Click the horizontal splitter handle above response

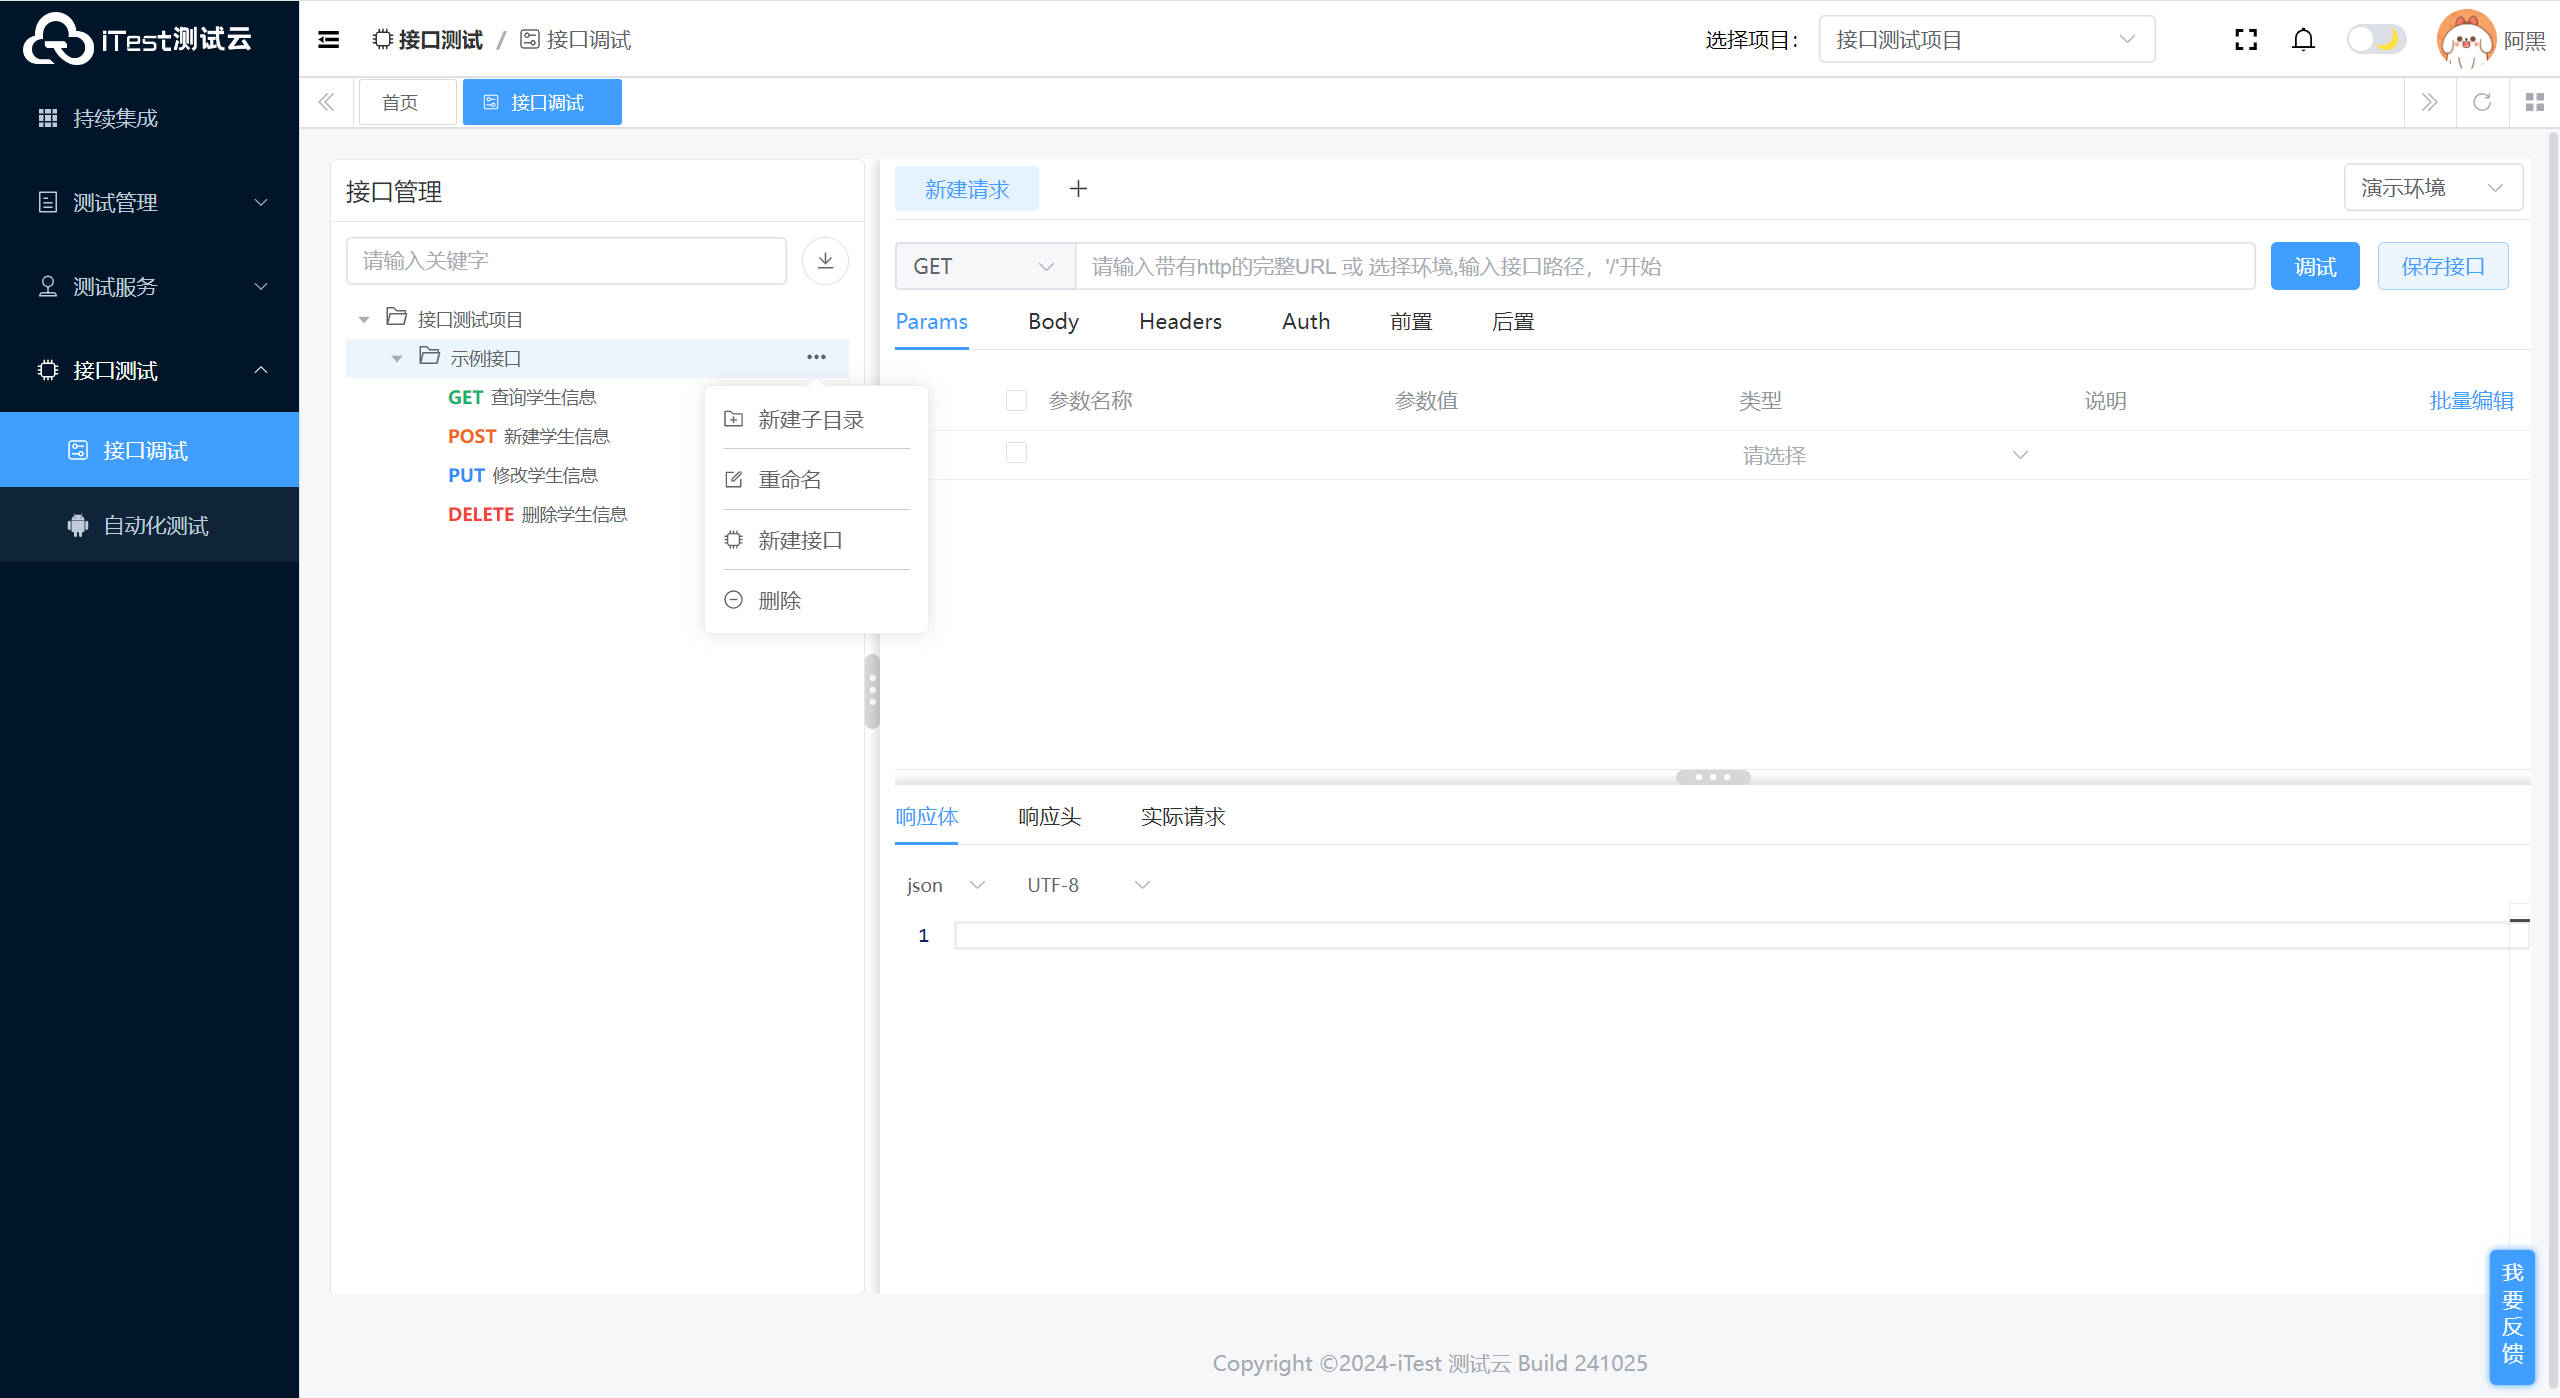(1712, 777)
